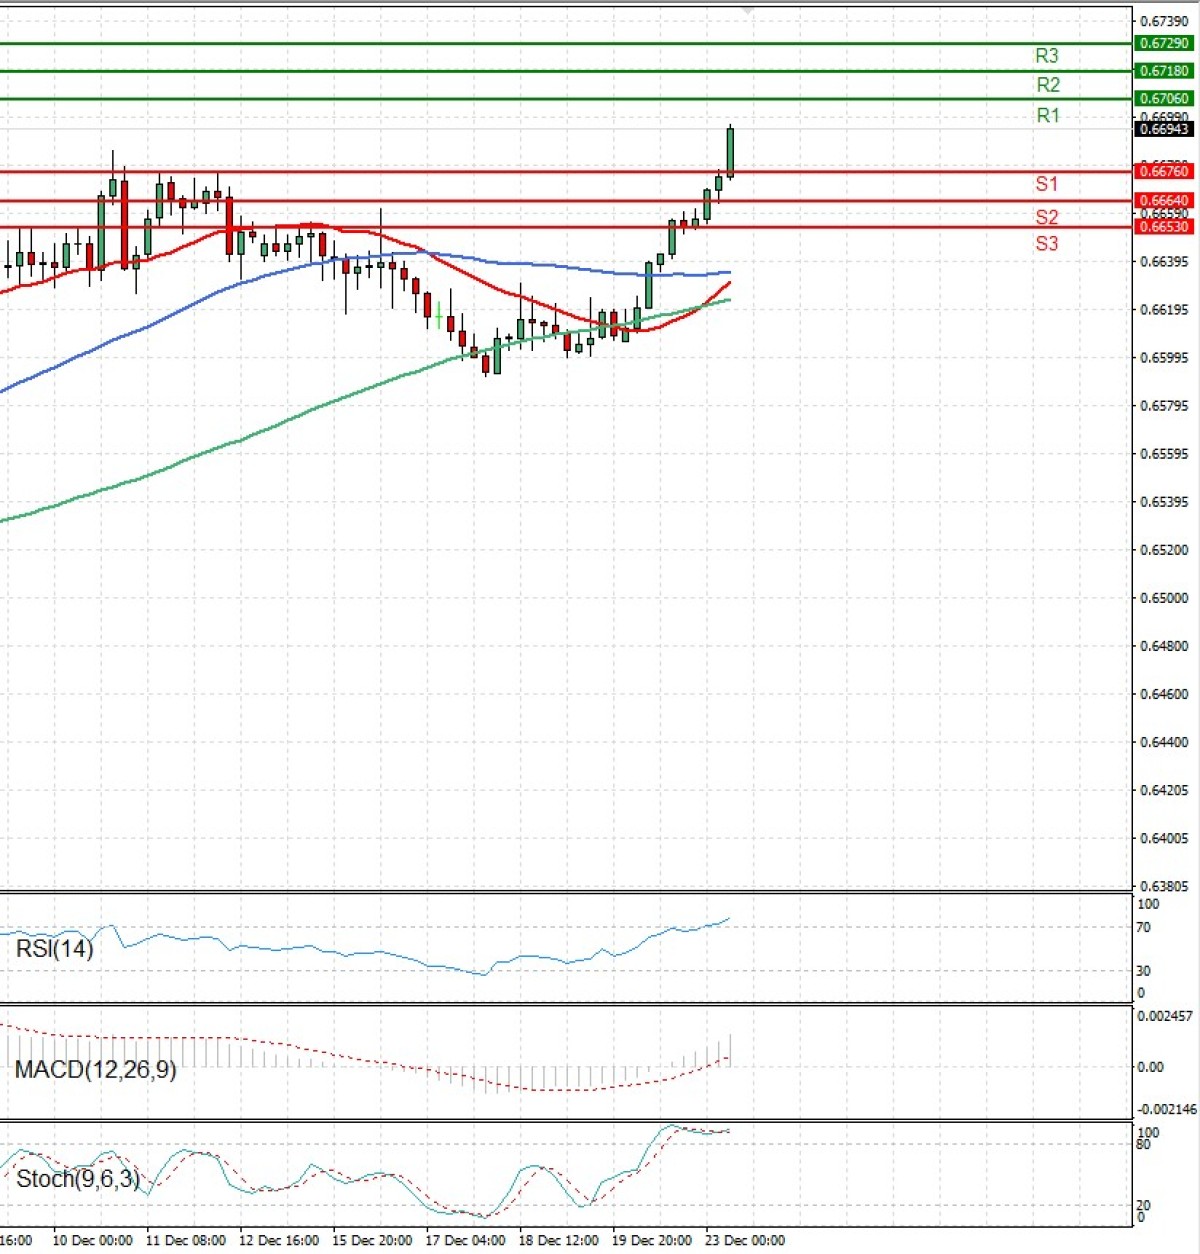This screenshot has width=1200, height=1254.
Task: Open the MACD(12,26,9) indicator panel label
Action: 95,1069
